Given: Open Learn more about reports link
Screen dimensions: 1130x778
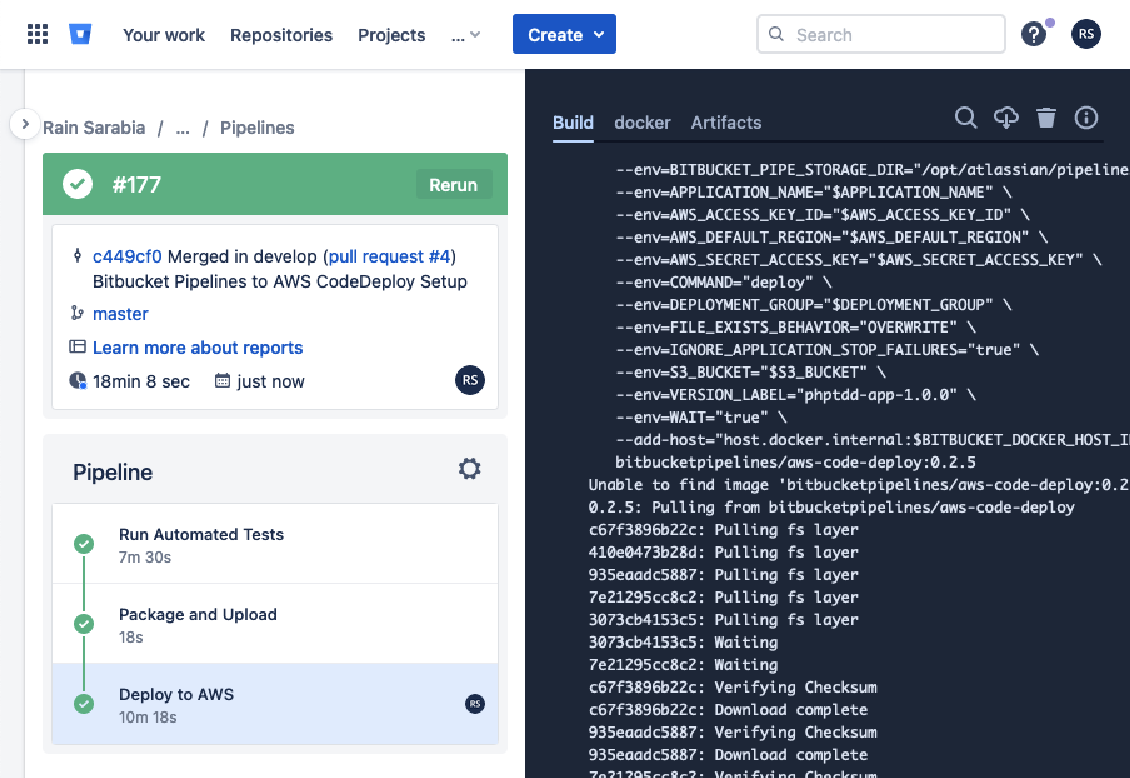Looking at the screenshot, I should 197,347.
